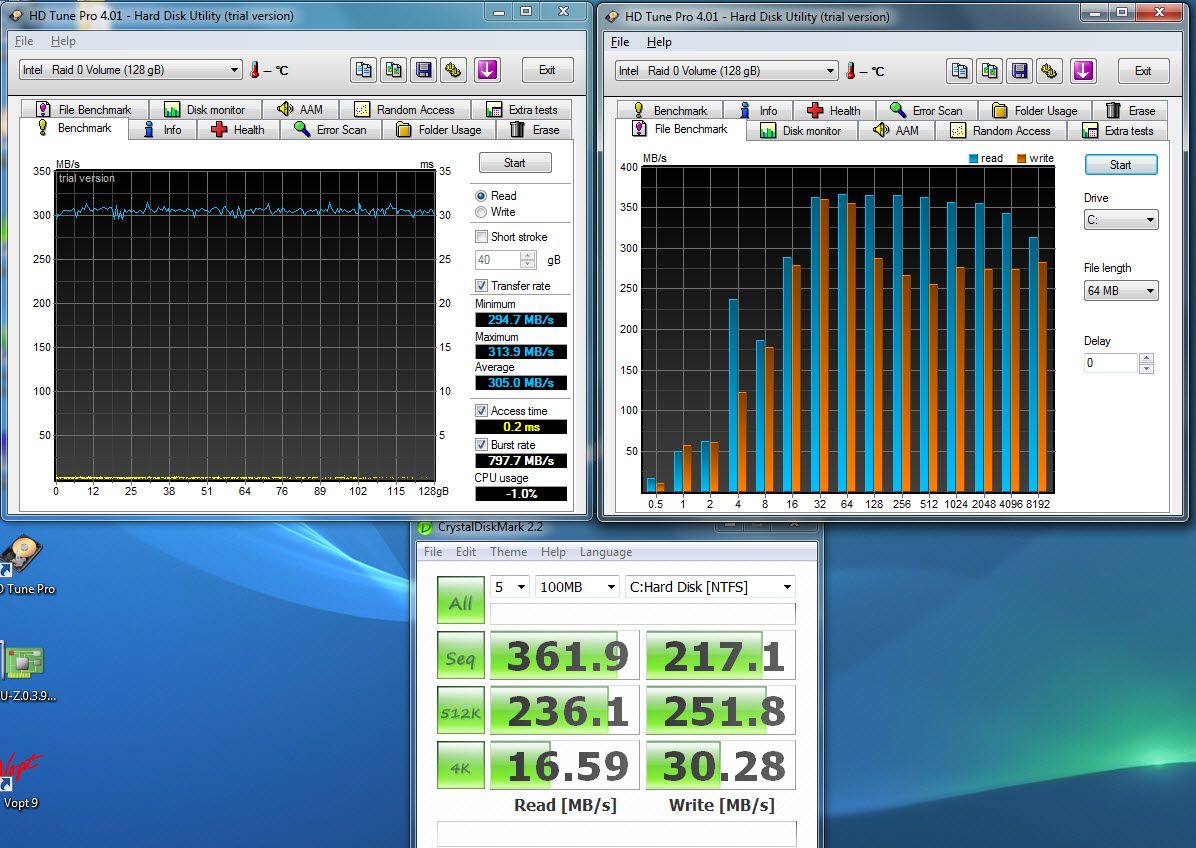Click purple down-arrow icon in Benchmark window toolbar
This screenshot has width=1196, height=848.
tap(487, 70)
